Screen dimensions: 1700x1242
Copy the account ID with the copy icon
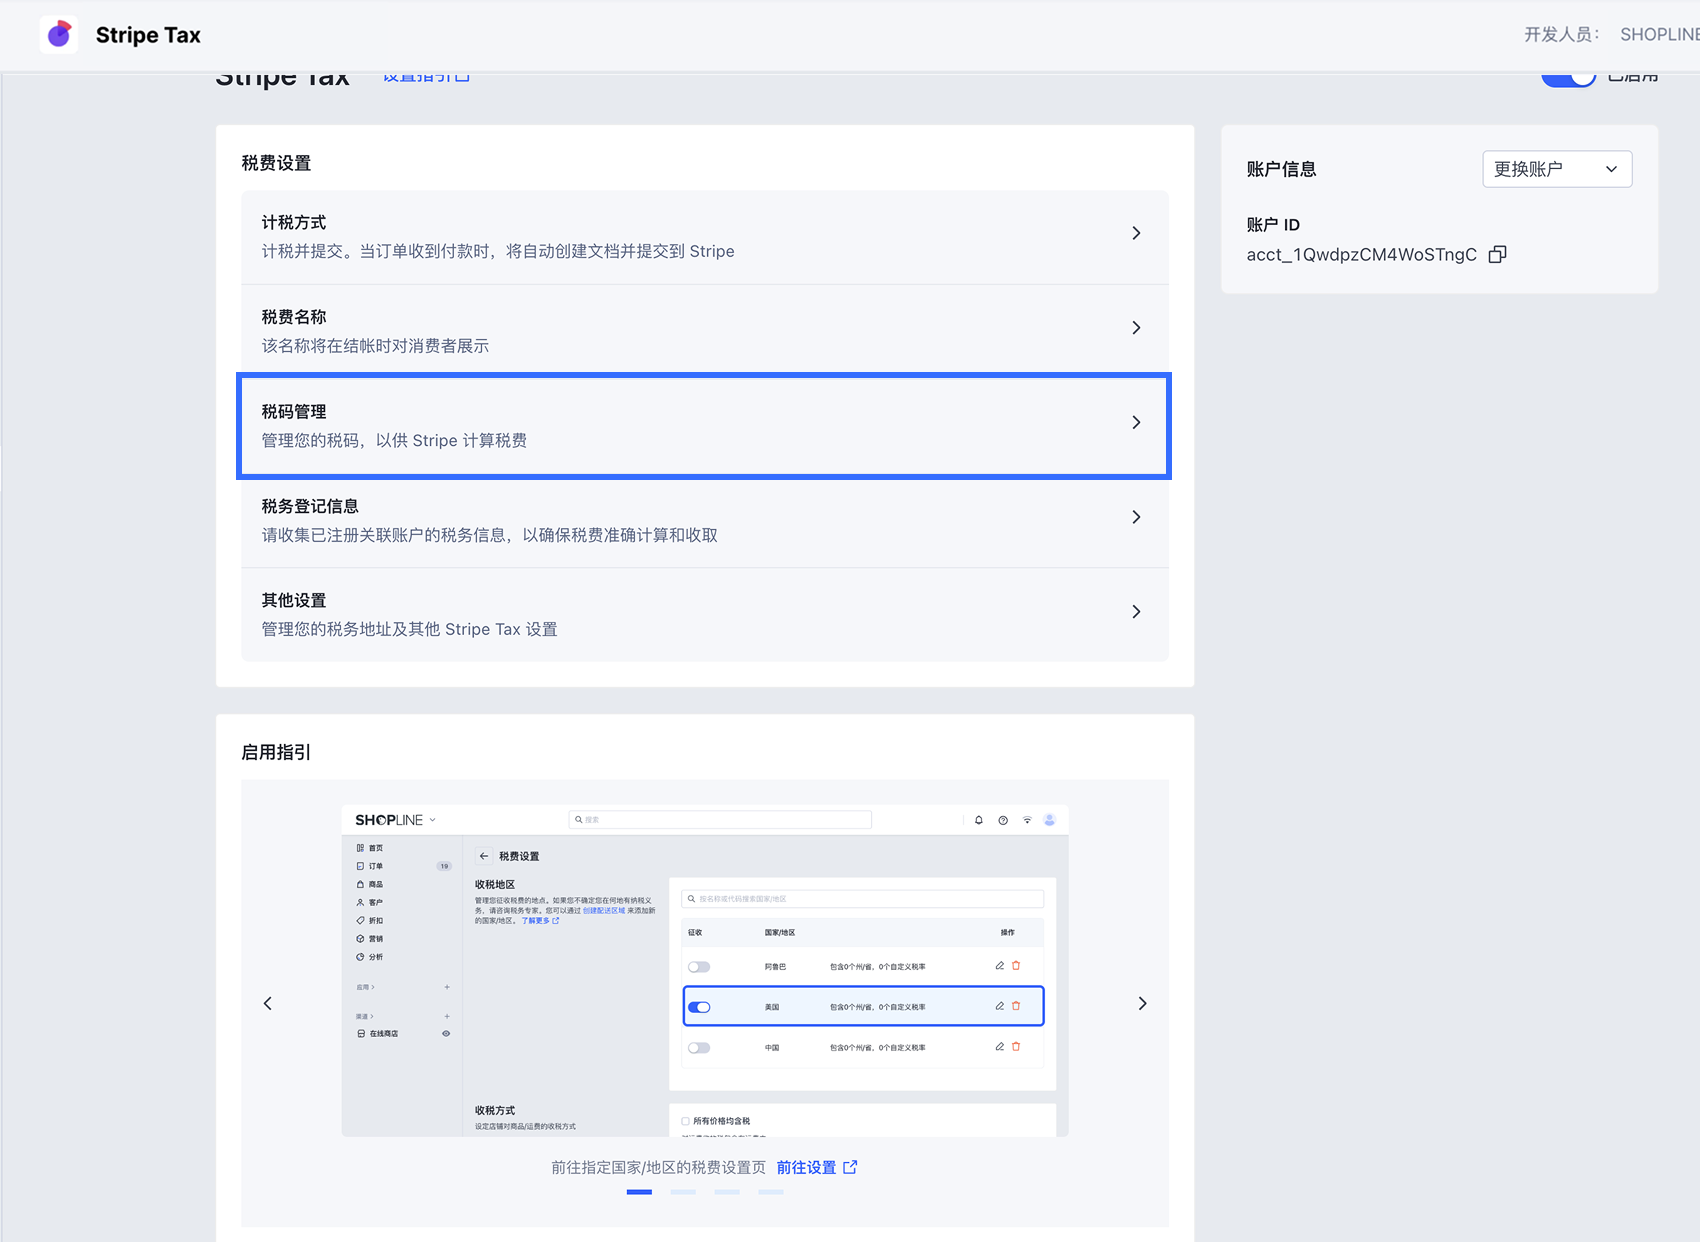1497,254
